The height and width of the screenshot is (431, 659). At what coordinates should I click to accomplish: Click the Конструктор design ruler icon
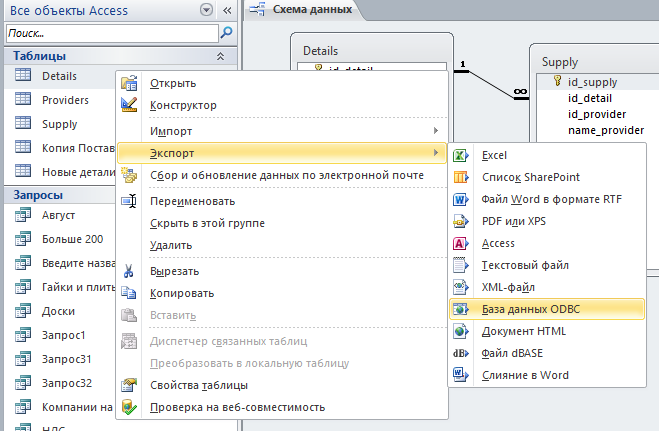(x=129, y=105)
